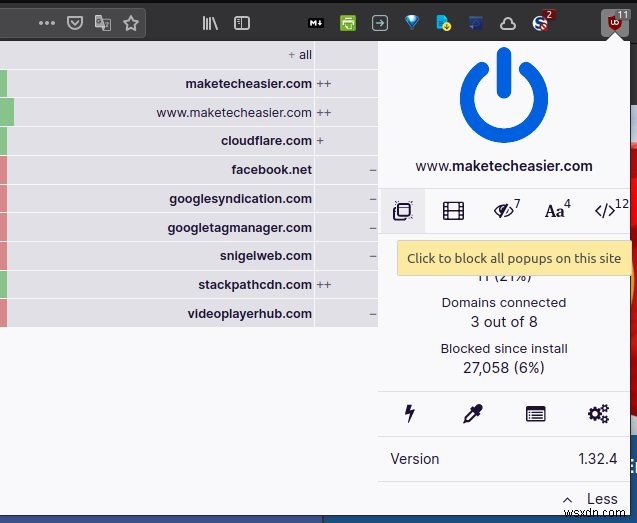Viewport: 637px width, 523px height.
Task: Click the arrow-in-box extension icon
Action: click(379, 23)
